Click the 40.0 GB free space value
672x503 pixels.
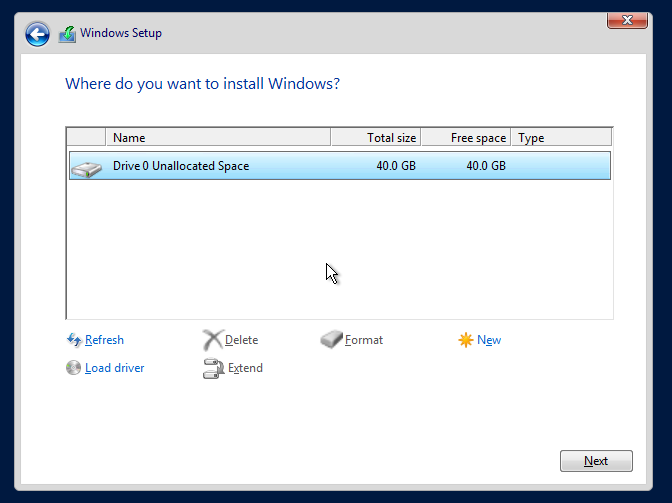486,166
